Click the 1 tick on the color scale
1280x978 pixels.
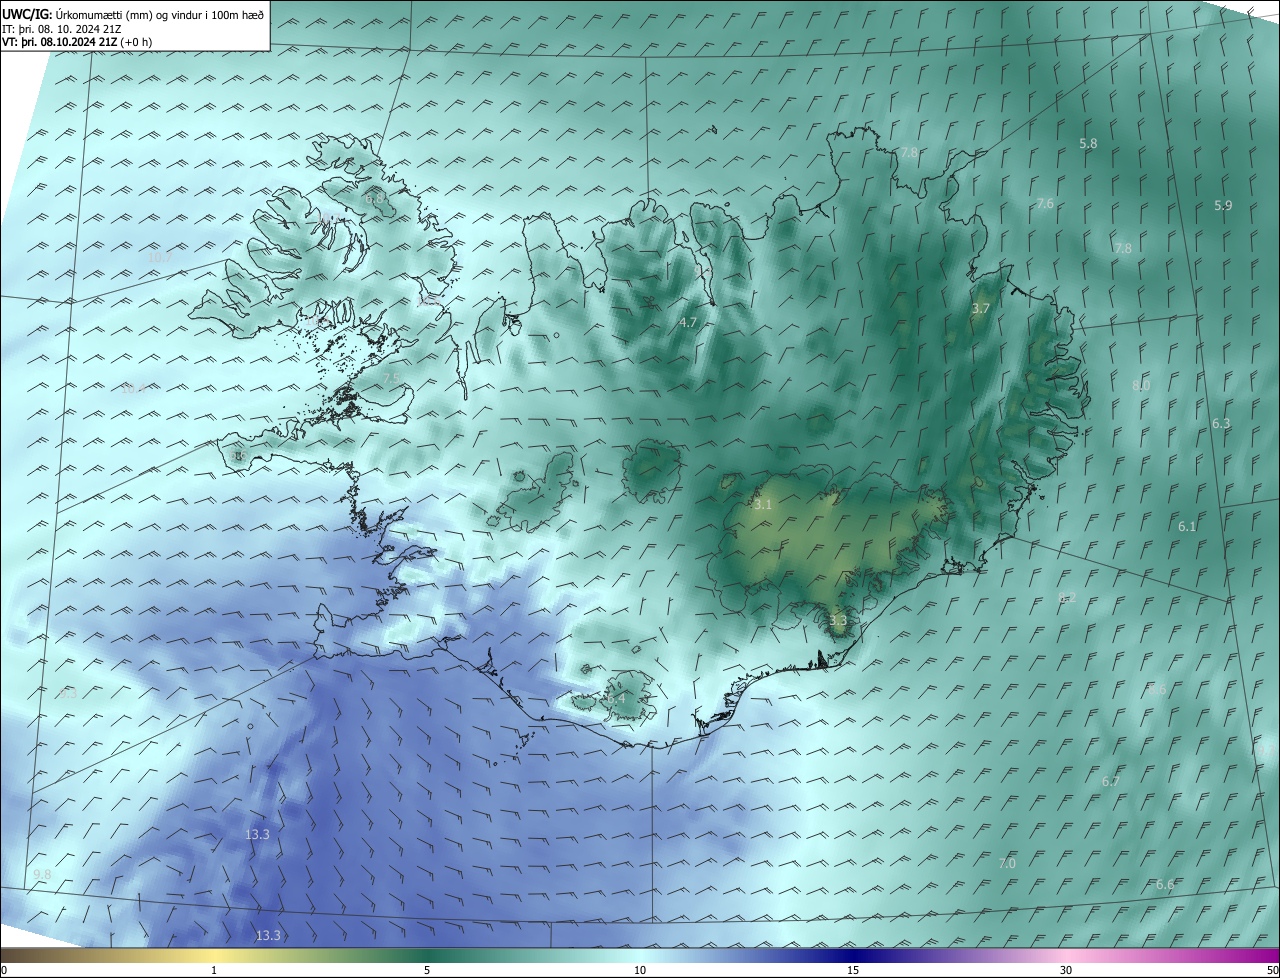click(214, 970)
